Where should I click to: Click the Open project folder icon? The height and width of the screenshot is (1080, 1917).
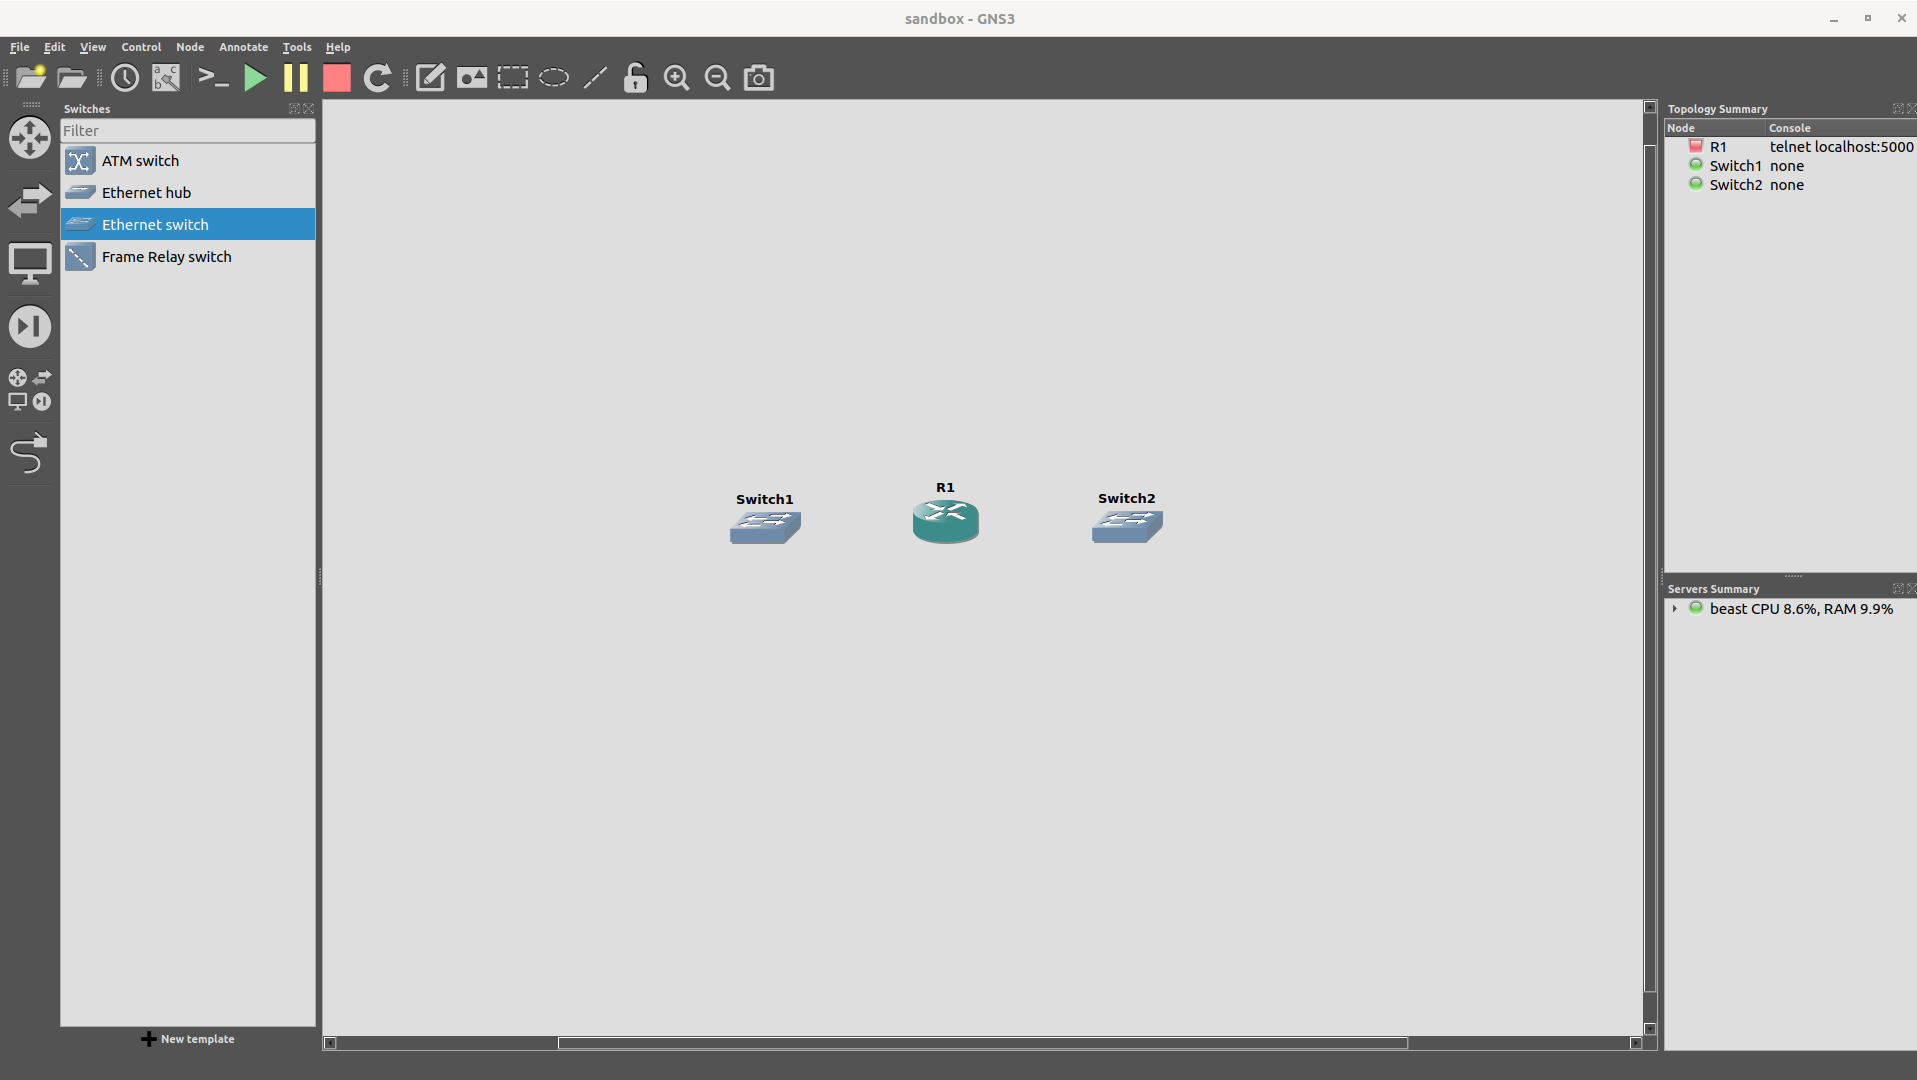point(72,78)
